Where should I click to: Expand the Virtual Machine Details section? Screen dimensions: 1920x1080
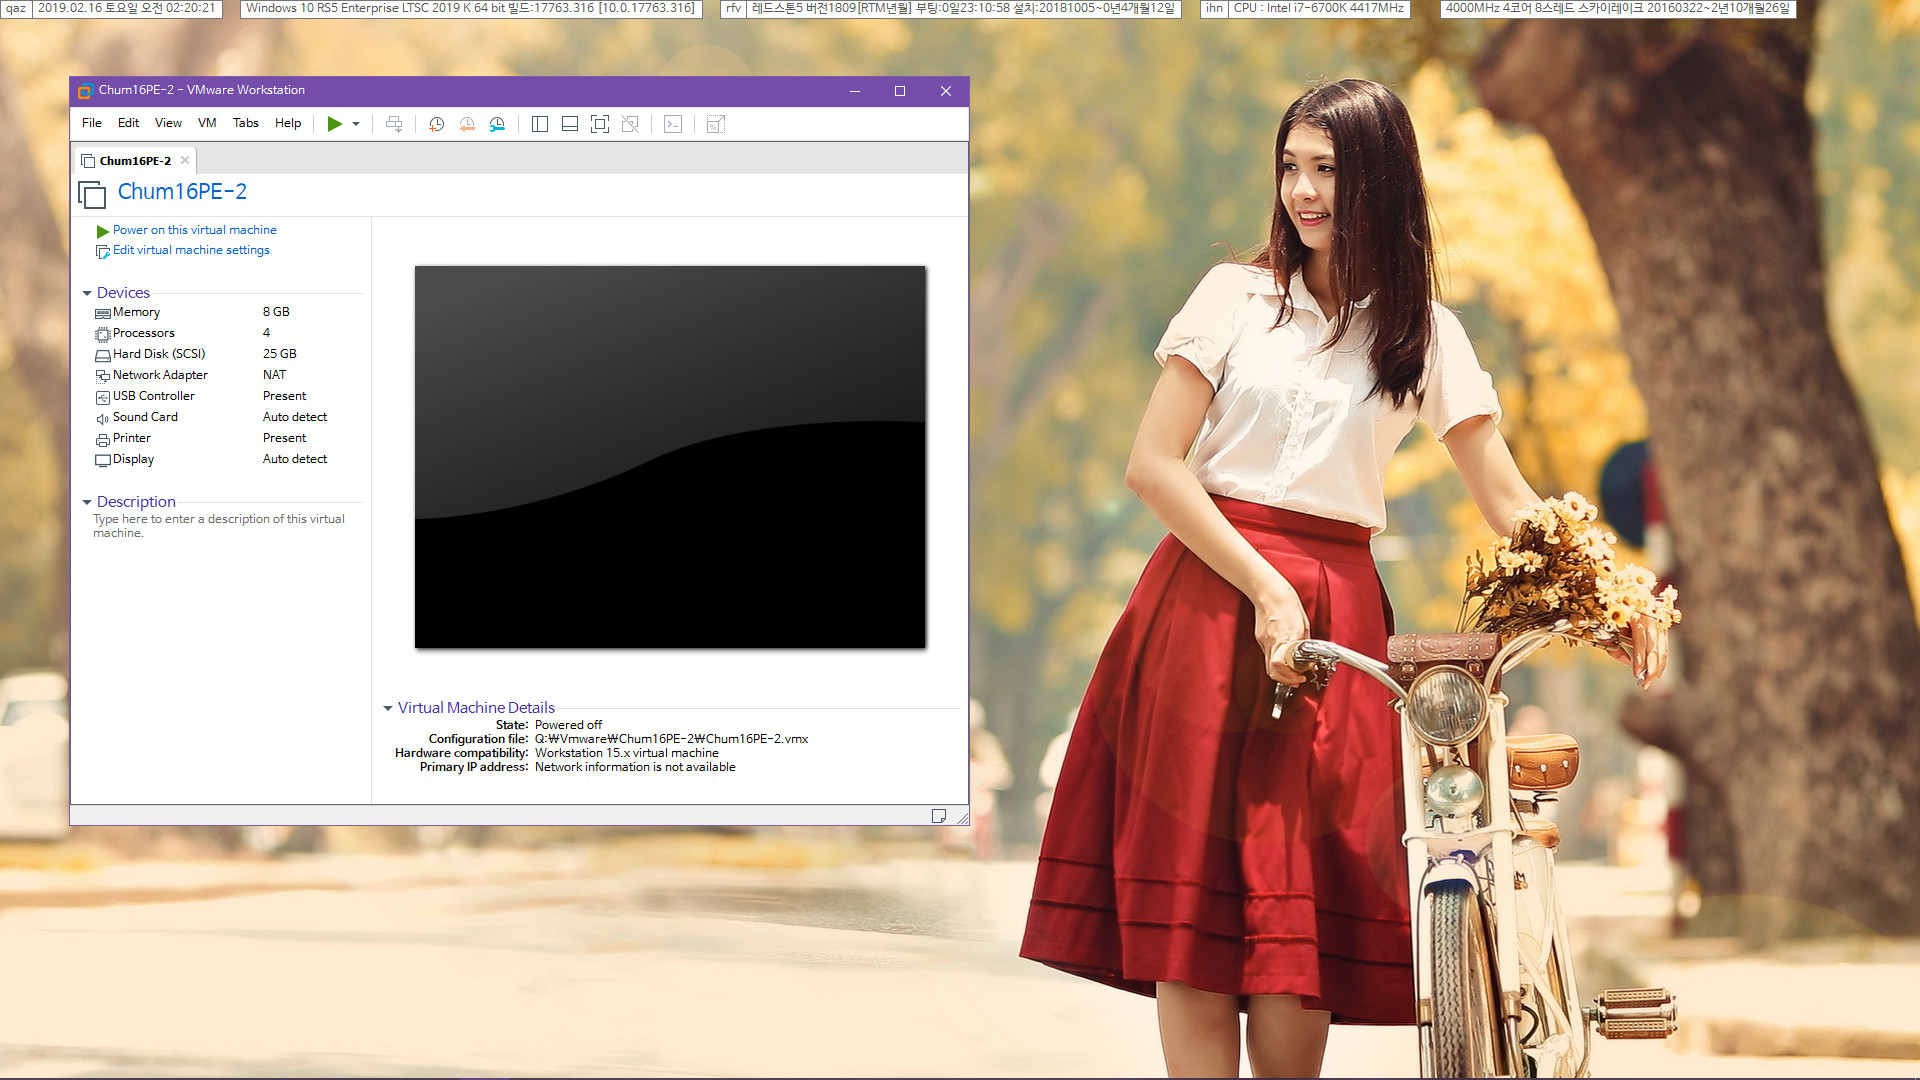pos(386,707)
